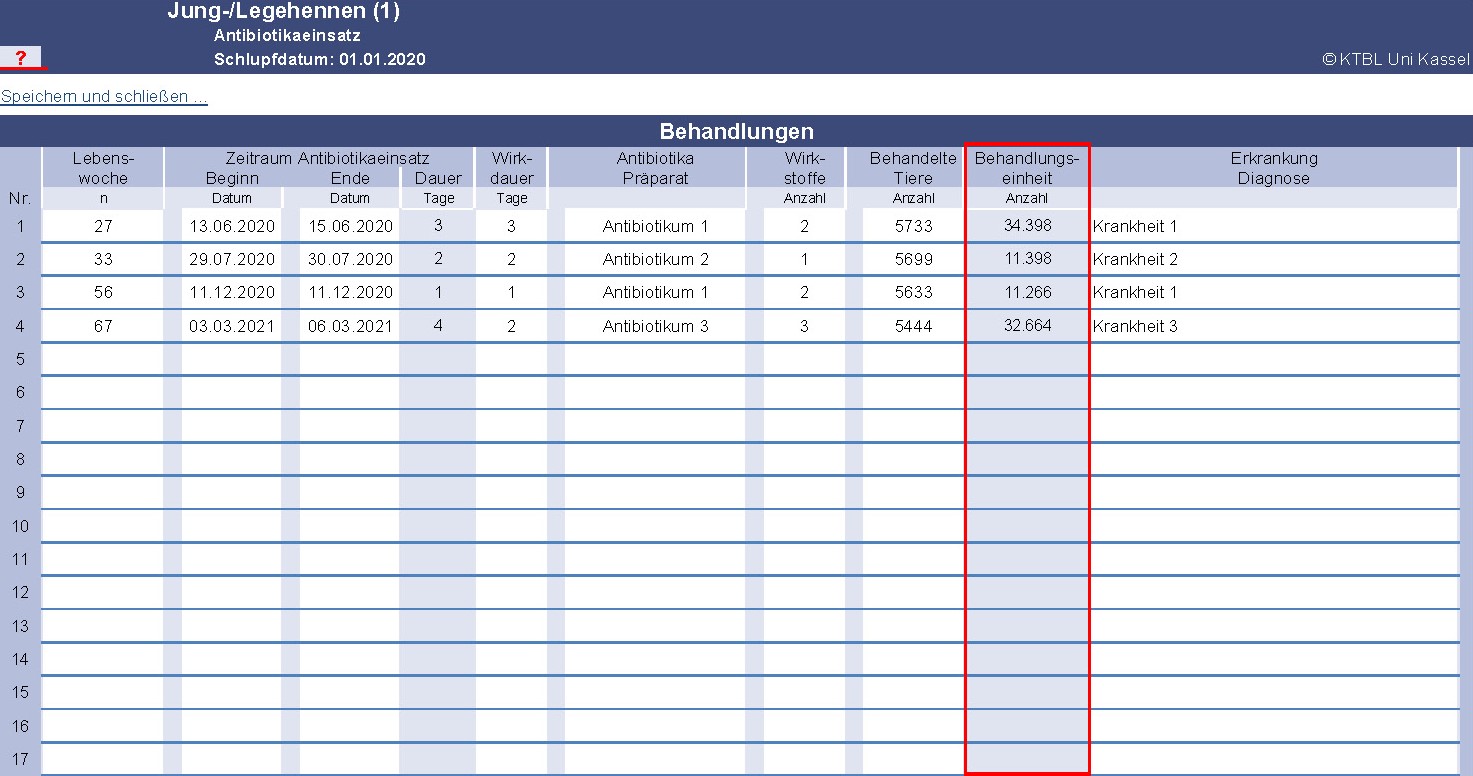
Task: Click 'Speichern und schließen ...' link
Action: click(104, 97)
